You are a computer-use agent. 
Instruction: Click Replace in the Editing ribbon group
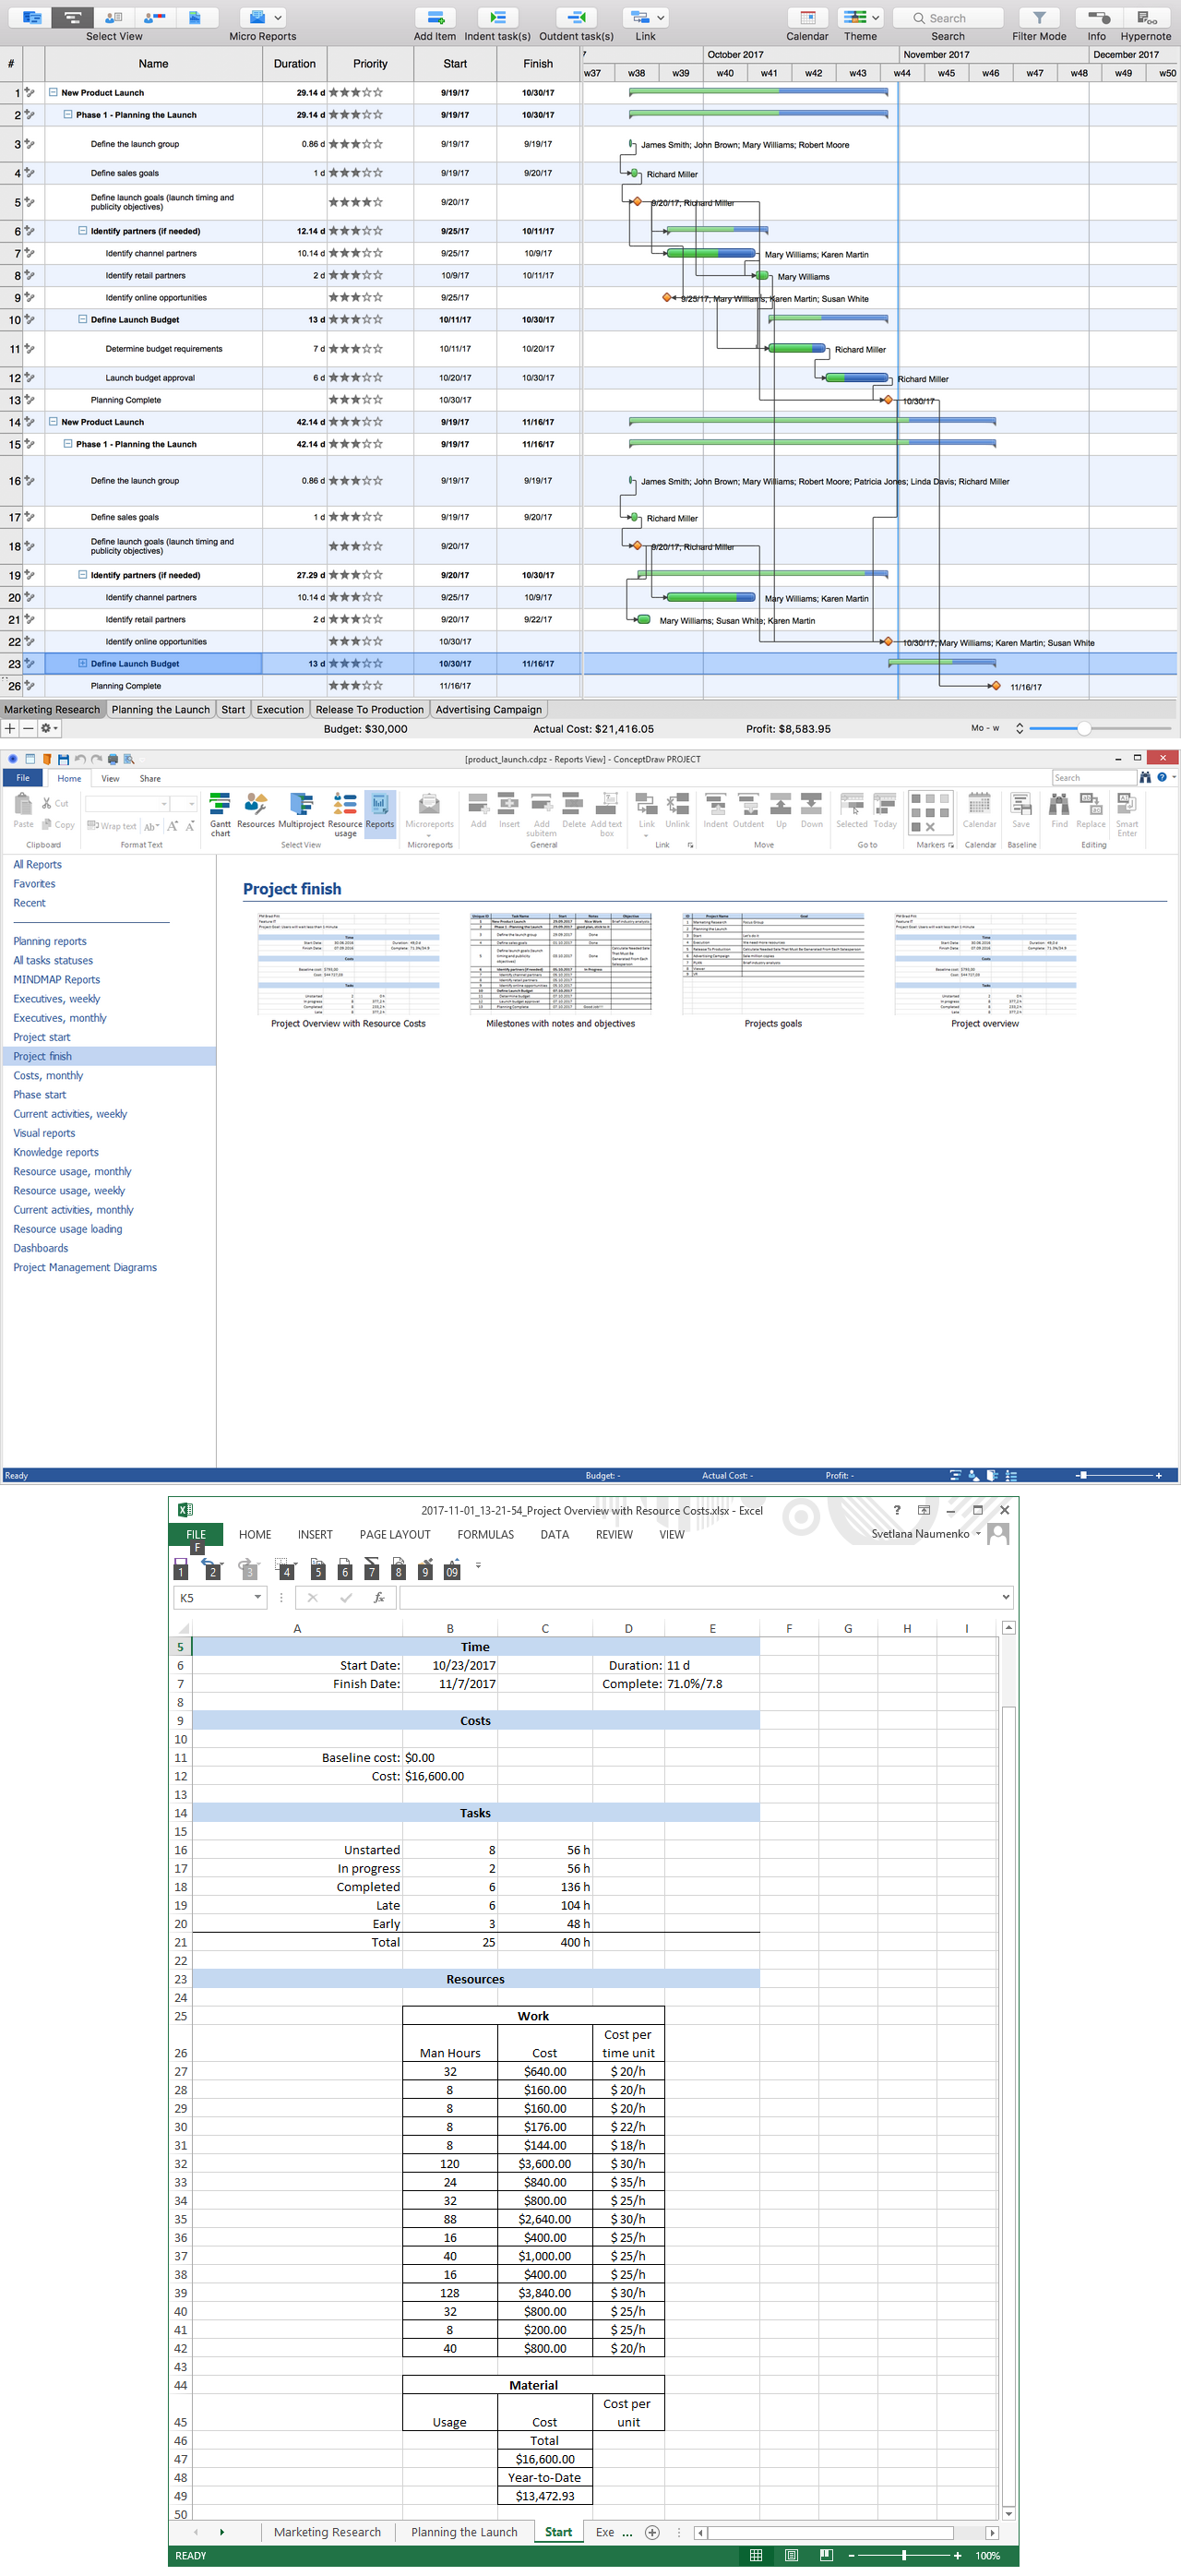click(x=1091, y=810)
